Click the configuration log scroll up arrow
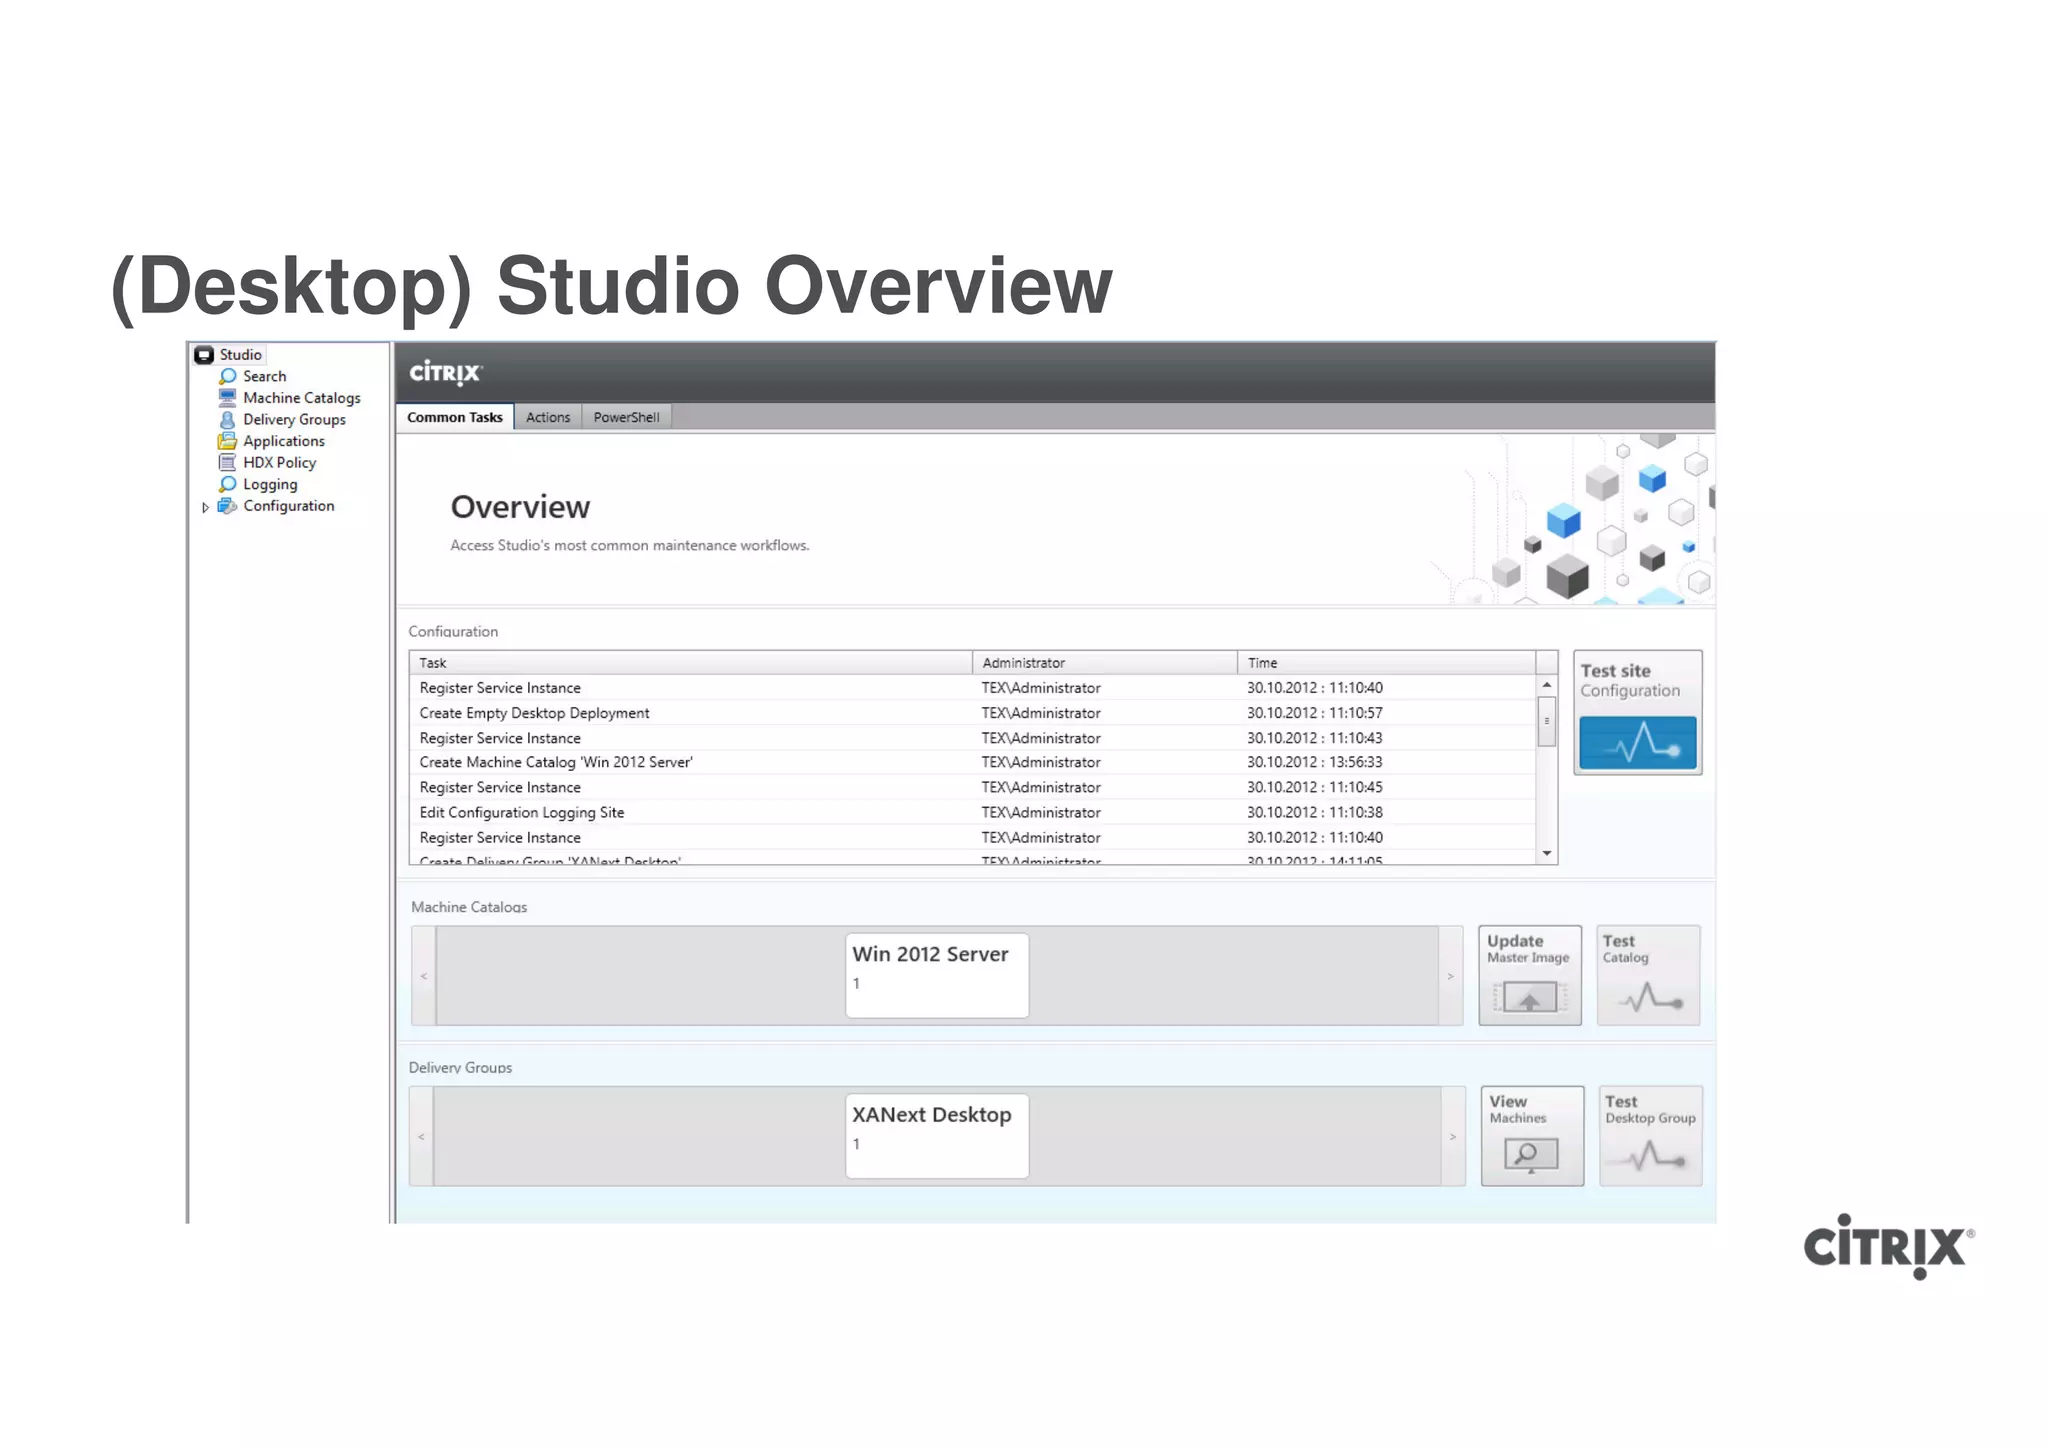 tap(1547, 685)
